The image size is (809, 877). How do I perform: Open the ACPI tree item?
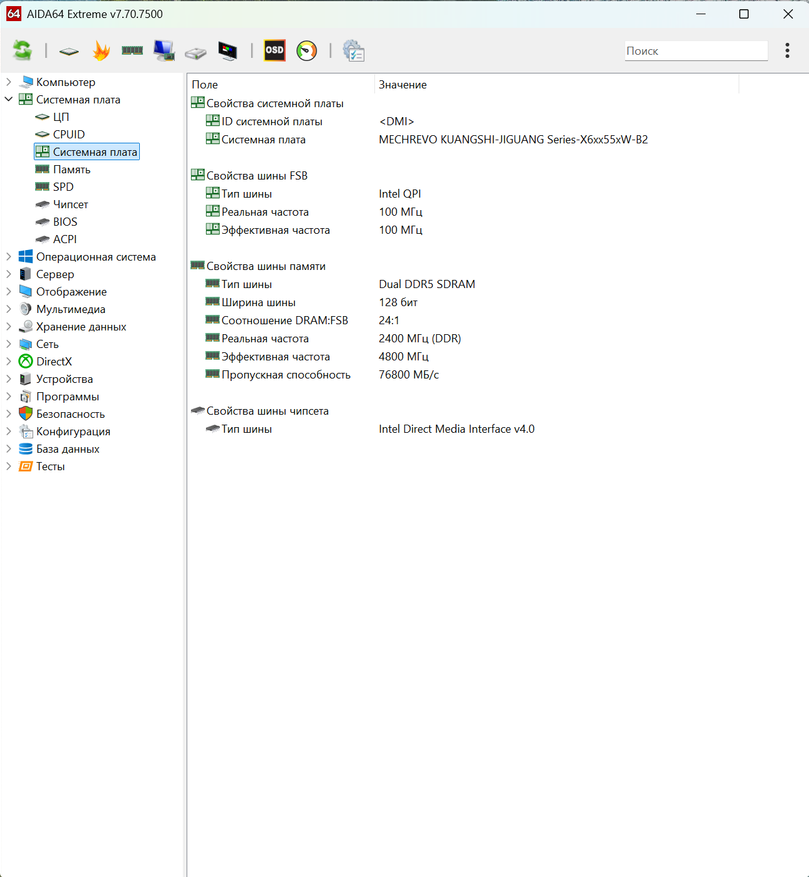(x=64, y=239)
